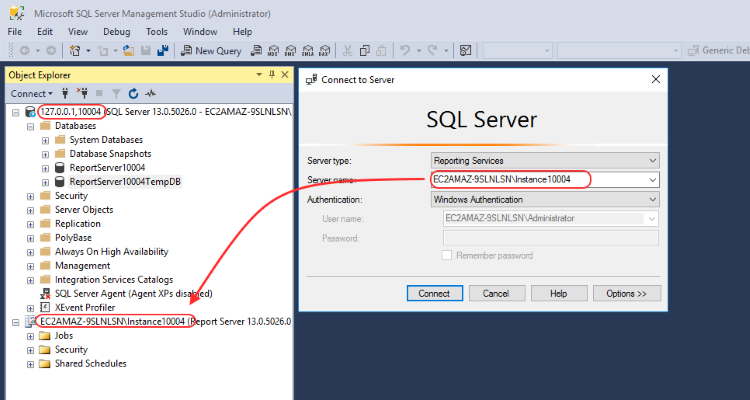Open the Server type dropdown
This screenshot has height=400, width=750.
[x=545, y=161]
